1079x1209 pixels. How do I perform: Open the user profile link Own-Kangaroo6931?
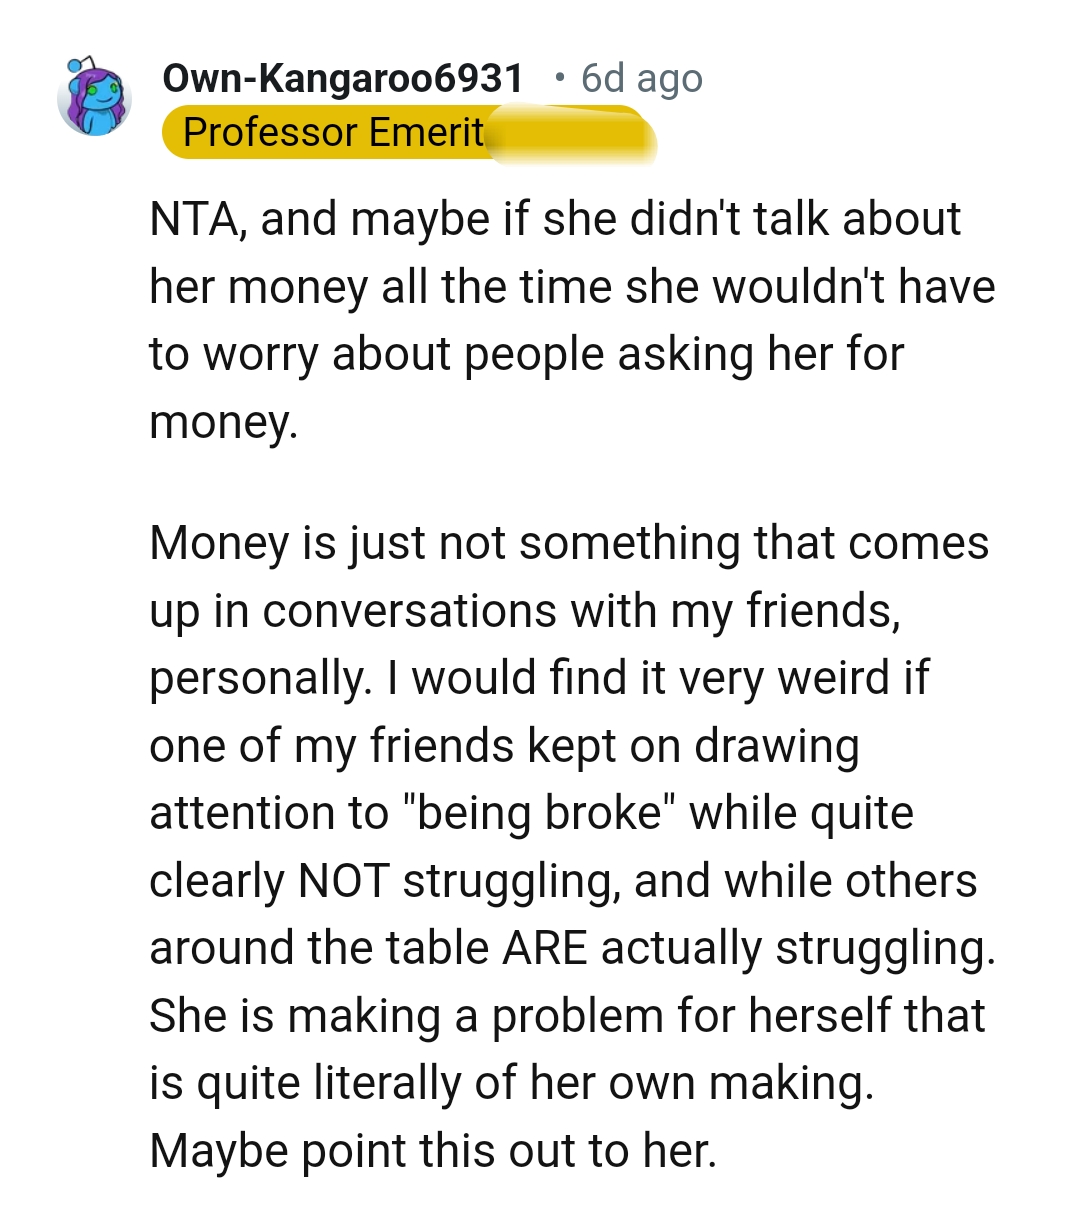pos(343,77)
